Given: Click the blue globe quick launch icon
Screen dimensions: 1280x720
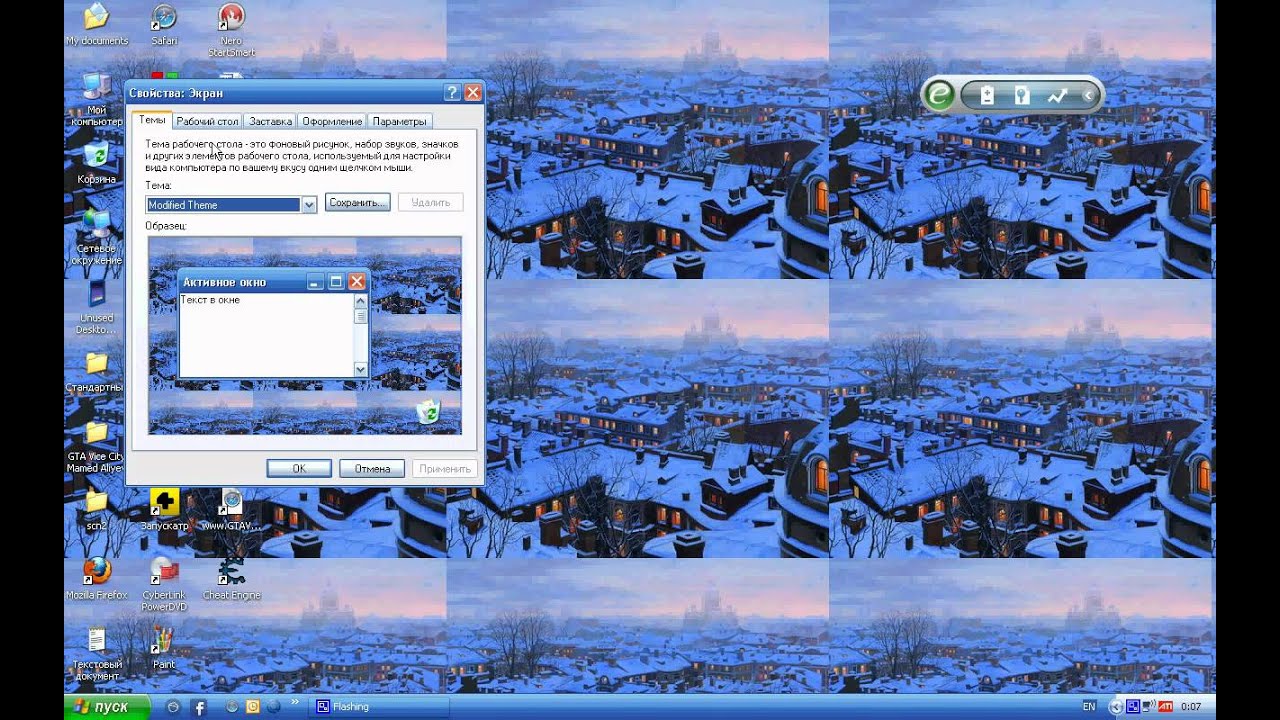Looking at the screenshot, I should (x=273, y=707).
